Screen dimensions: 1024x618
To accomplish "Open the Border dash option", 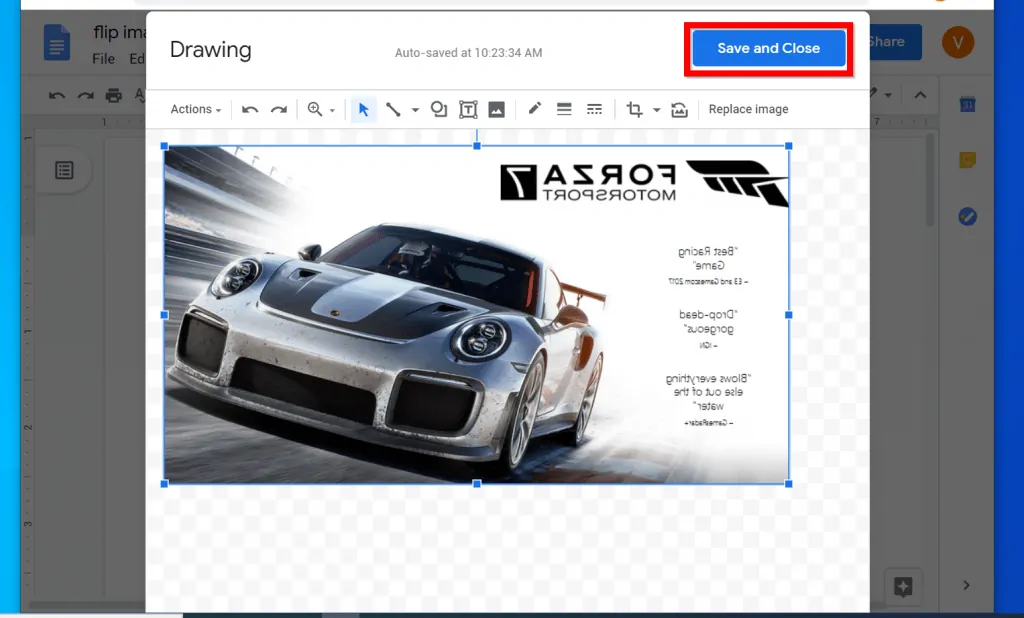I will point(594,109).
